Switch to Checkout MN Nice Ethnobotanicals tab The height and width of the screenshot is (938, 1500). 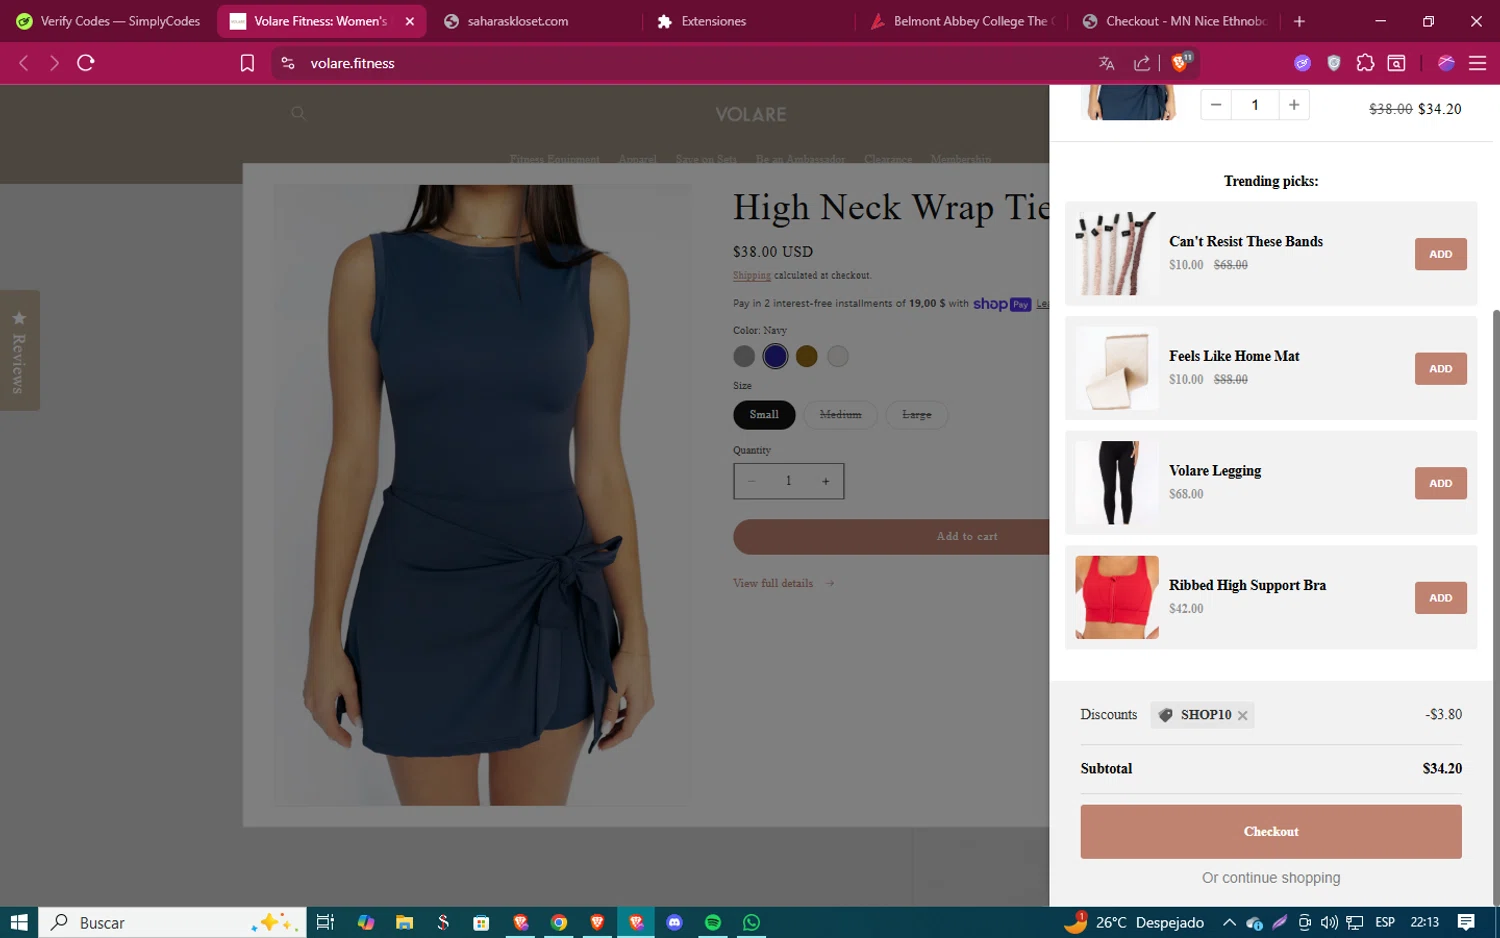point(1175,21)
